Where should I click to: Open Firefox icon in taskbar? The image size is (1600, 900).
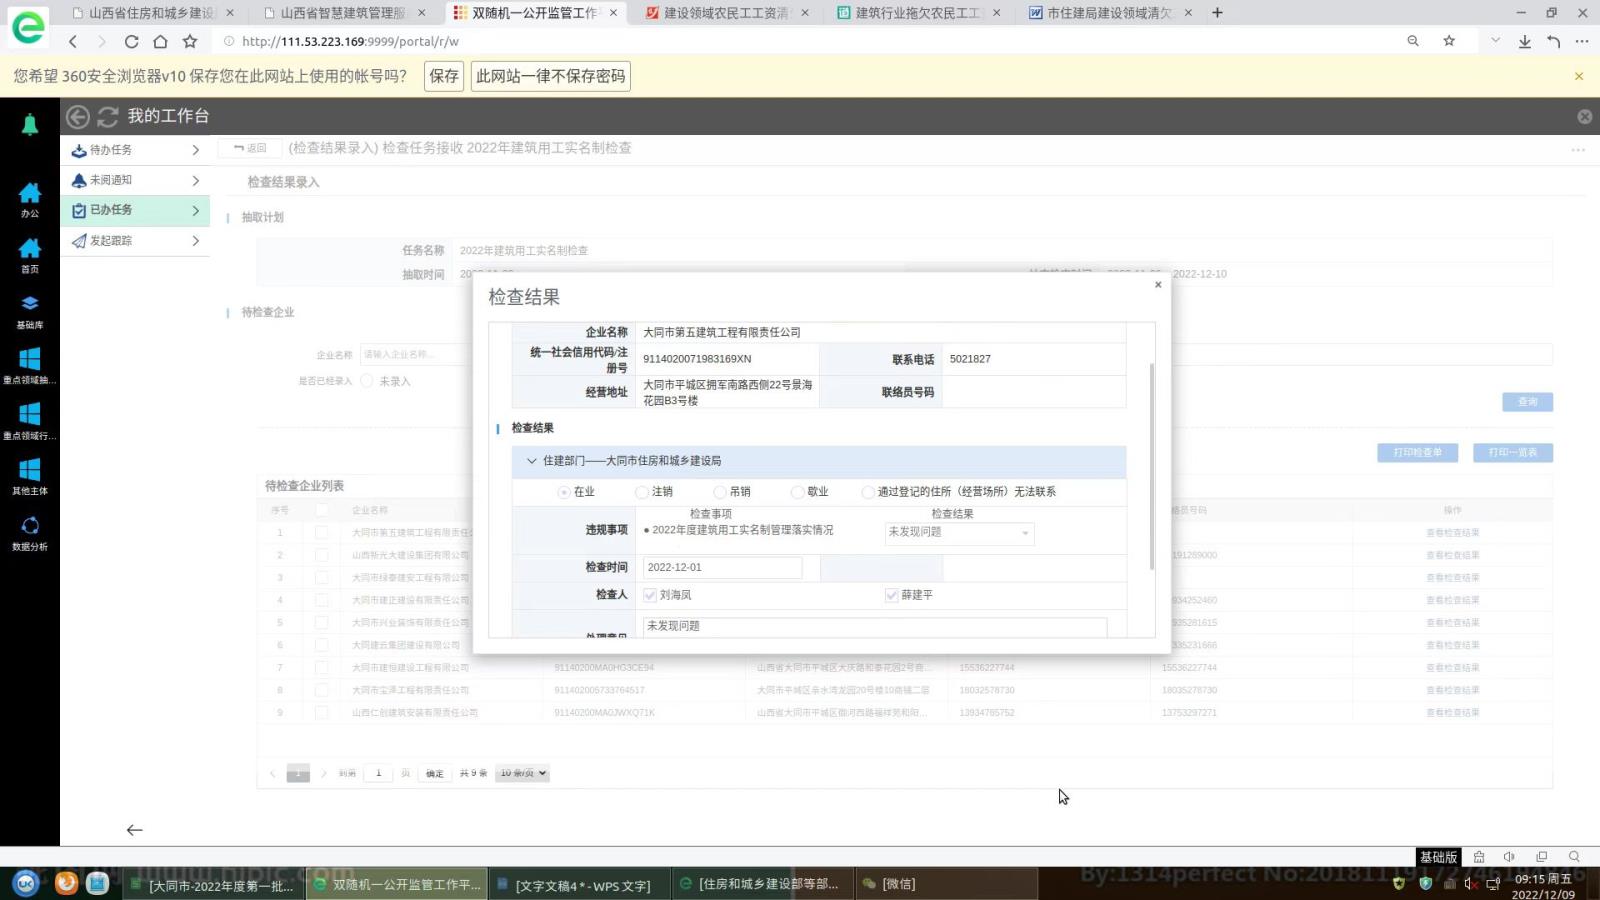click(x=66, y=883)
